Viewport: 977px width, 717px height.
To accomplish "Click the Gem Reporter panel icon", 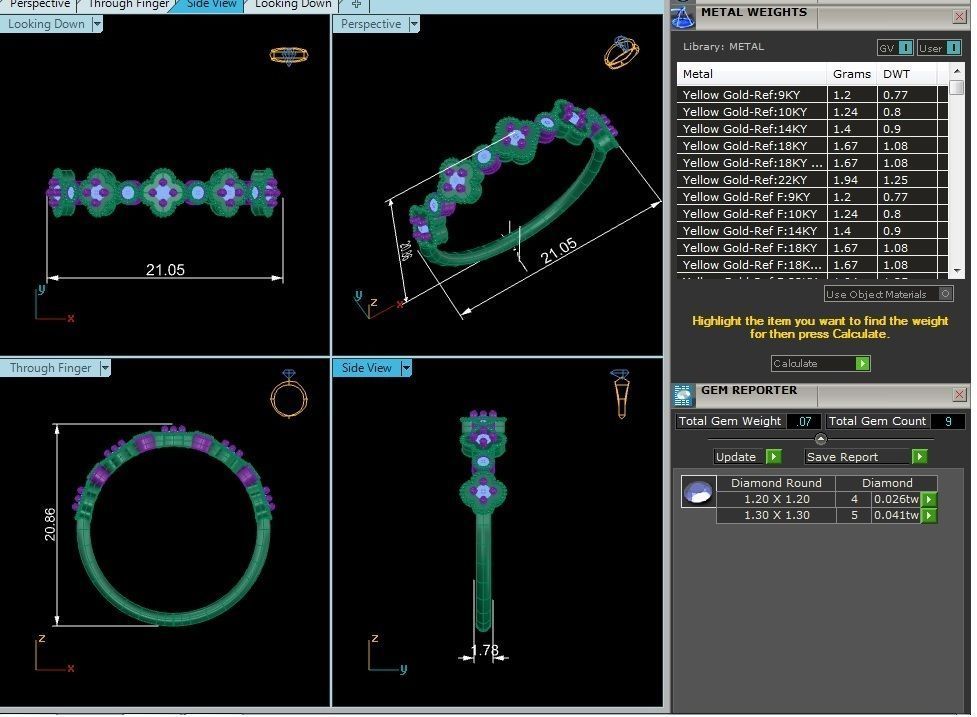I will point(683,394).
